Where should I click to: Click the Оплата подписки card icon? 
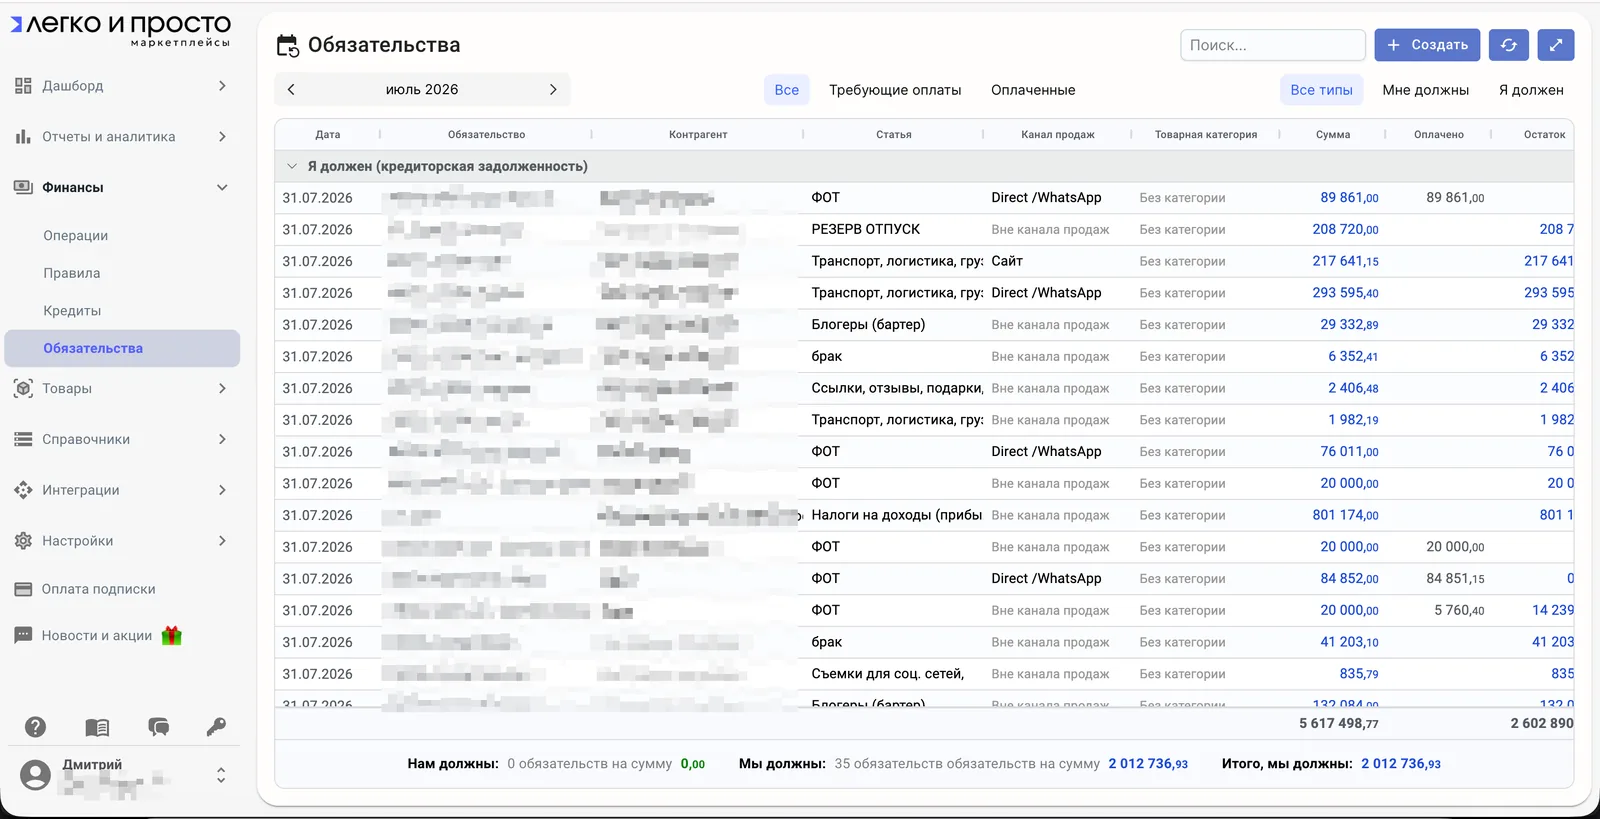click(23, 589)
